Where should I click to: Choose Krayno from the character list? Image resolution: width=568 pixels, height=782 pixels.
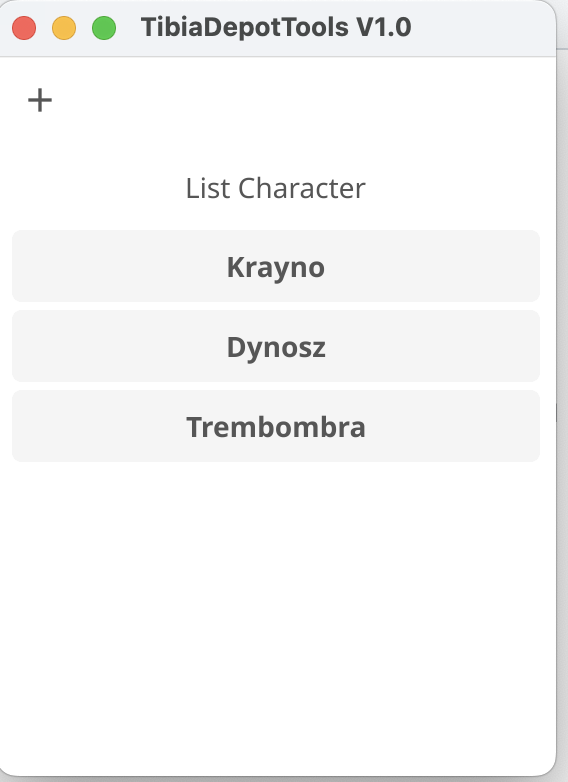[276, 266]
